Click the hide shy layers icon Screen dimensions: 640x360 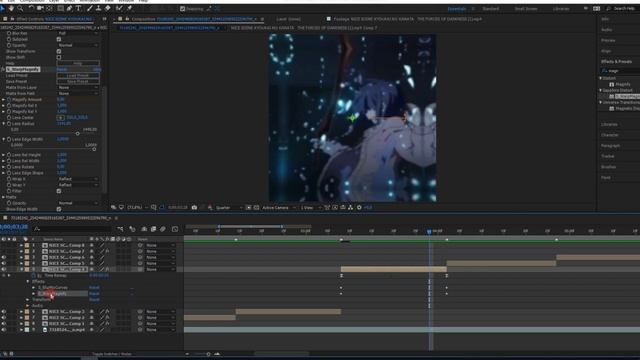tap(144, 229)
